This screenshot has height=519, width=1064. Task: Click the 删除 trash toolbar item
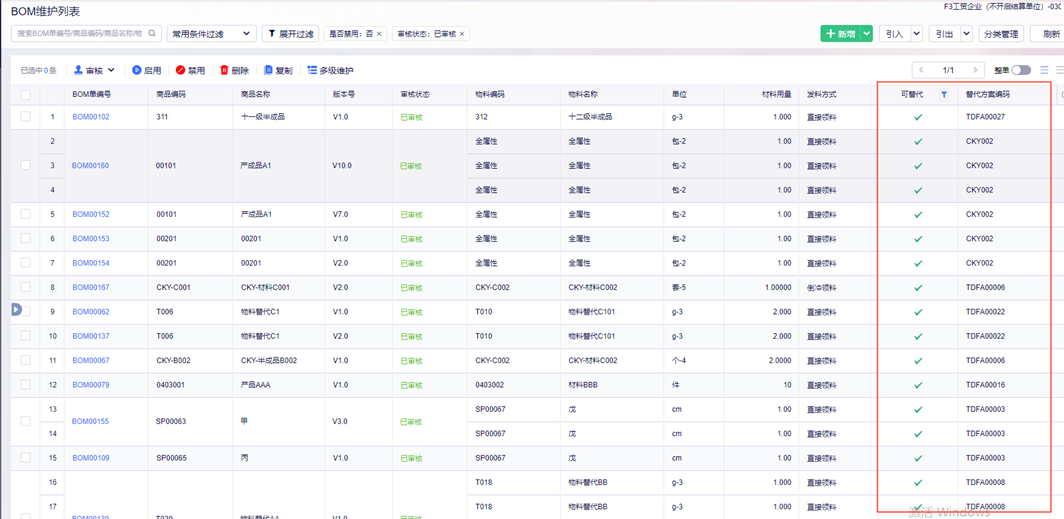click(235, 70)
